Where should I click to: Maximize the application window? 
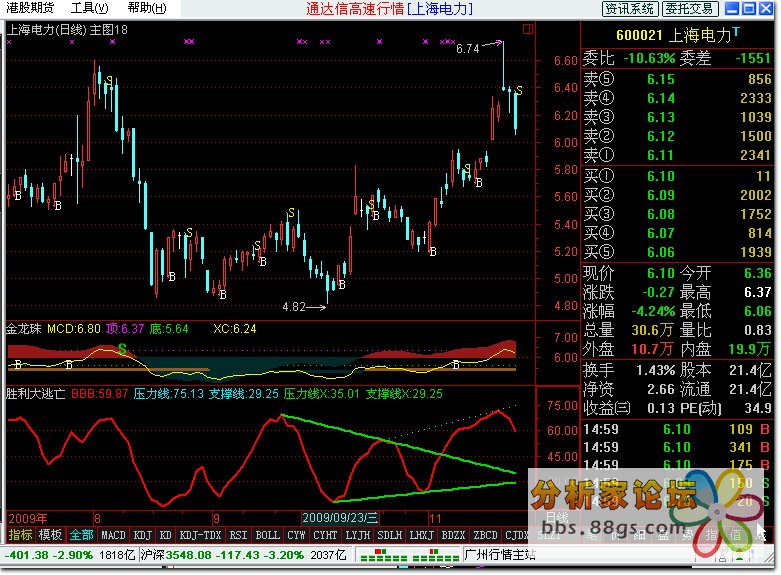749,8
